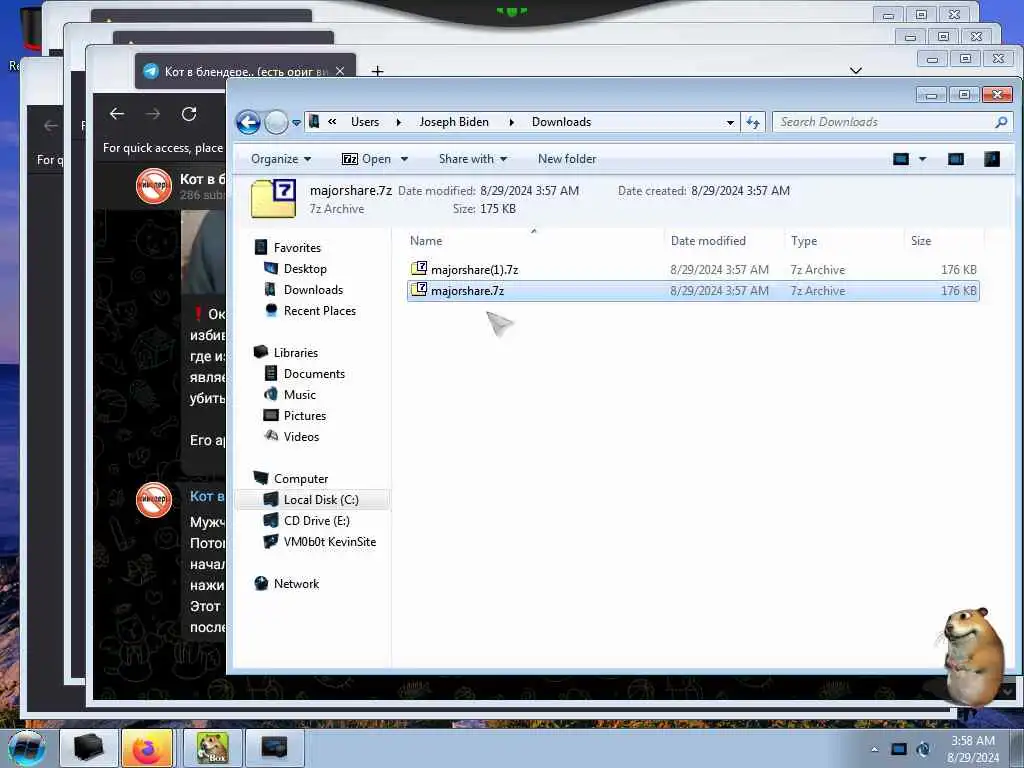Click the lower Telegram channel avatar

coord(154,500)
